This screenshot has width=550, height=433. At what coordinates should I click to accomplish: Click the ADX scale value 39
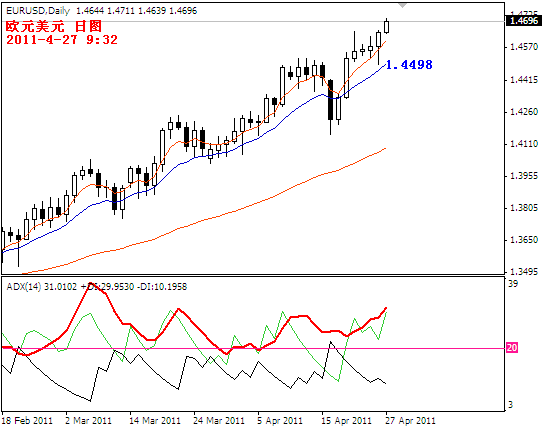[513, 284]
